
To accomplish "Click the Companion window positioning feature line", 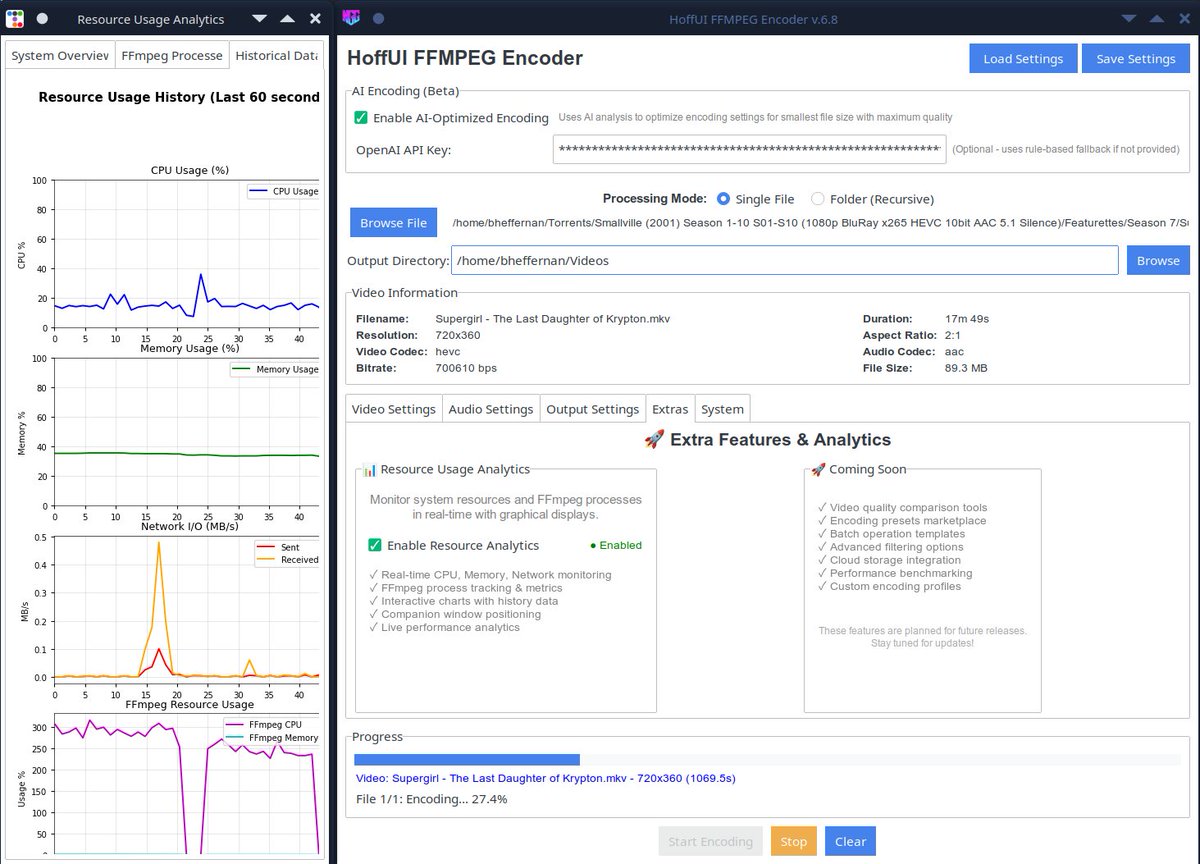I will pos(455,614).
